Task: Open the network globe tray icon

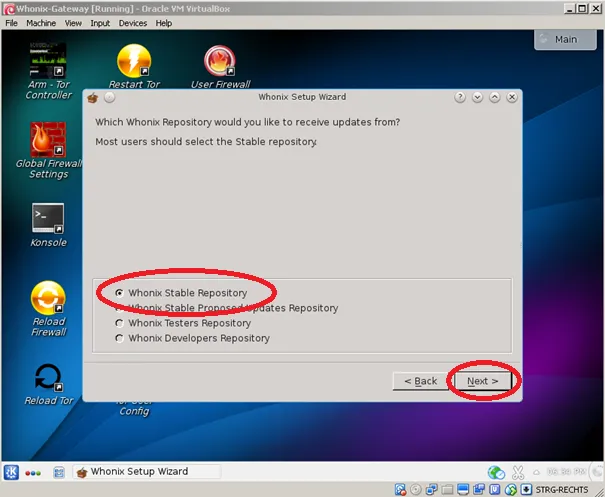Action: pyautogui.click(x=496, y=472)
